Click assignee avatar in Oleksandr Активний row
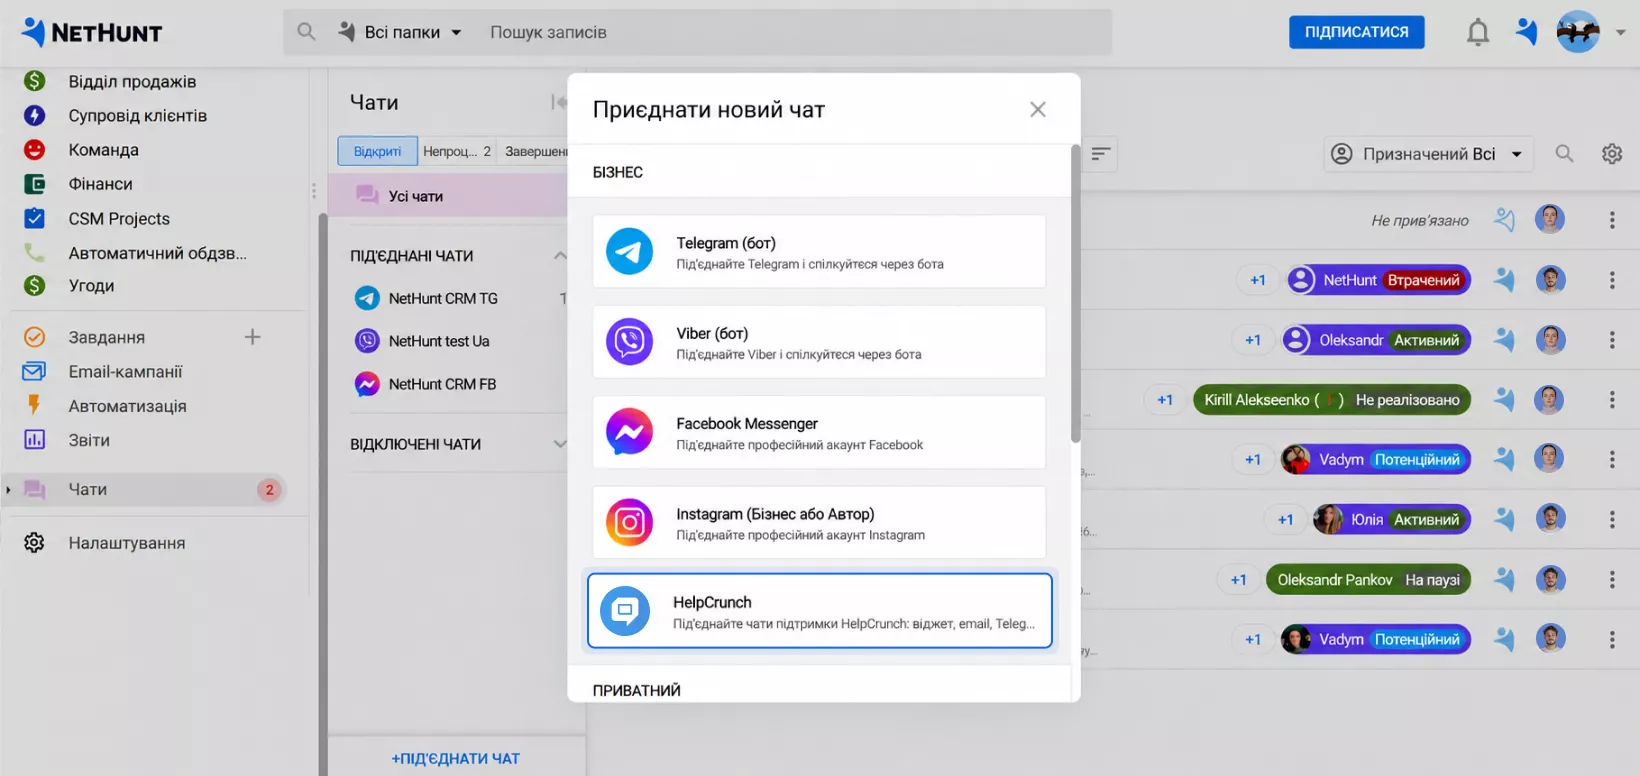This screenshot has height=776, width=1640. (1550, 339)
